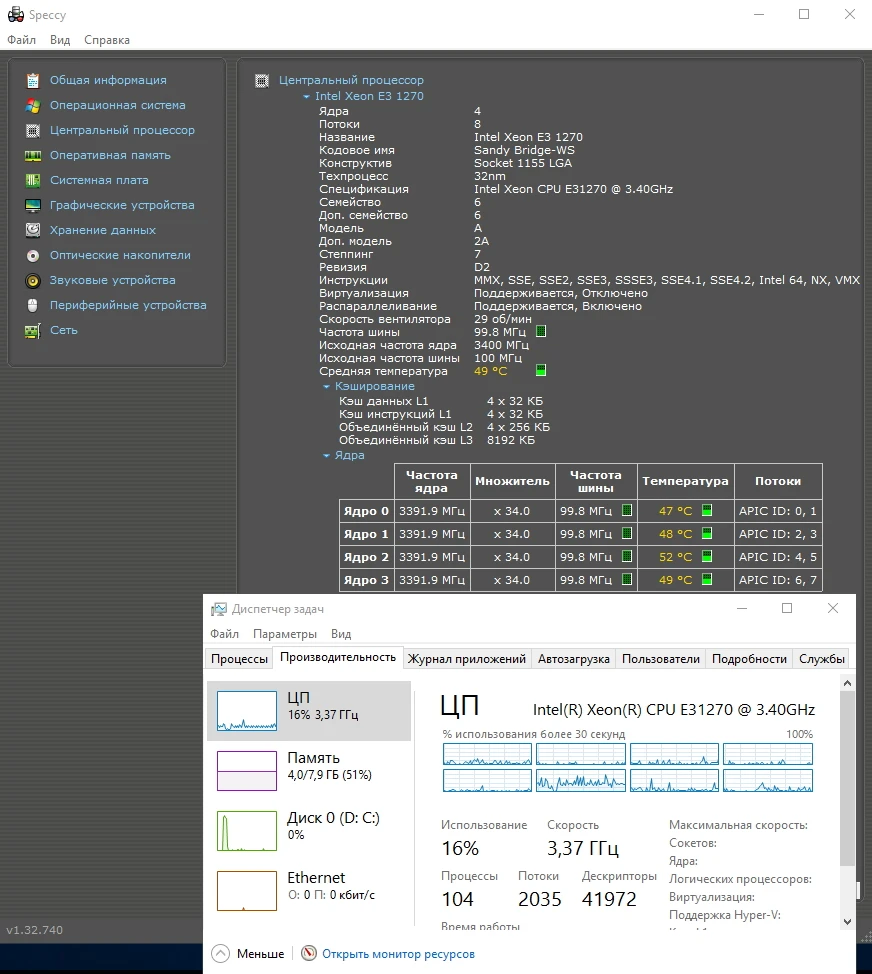Open Сеть section in Speccy sidebar
Image resolution: width=872 pixels, height=974 pixels.
tap(64, 330)
